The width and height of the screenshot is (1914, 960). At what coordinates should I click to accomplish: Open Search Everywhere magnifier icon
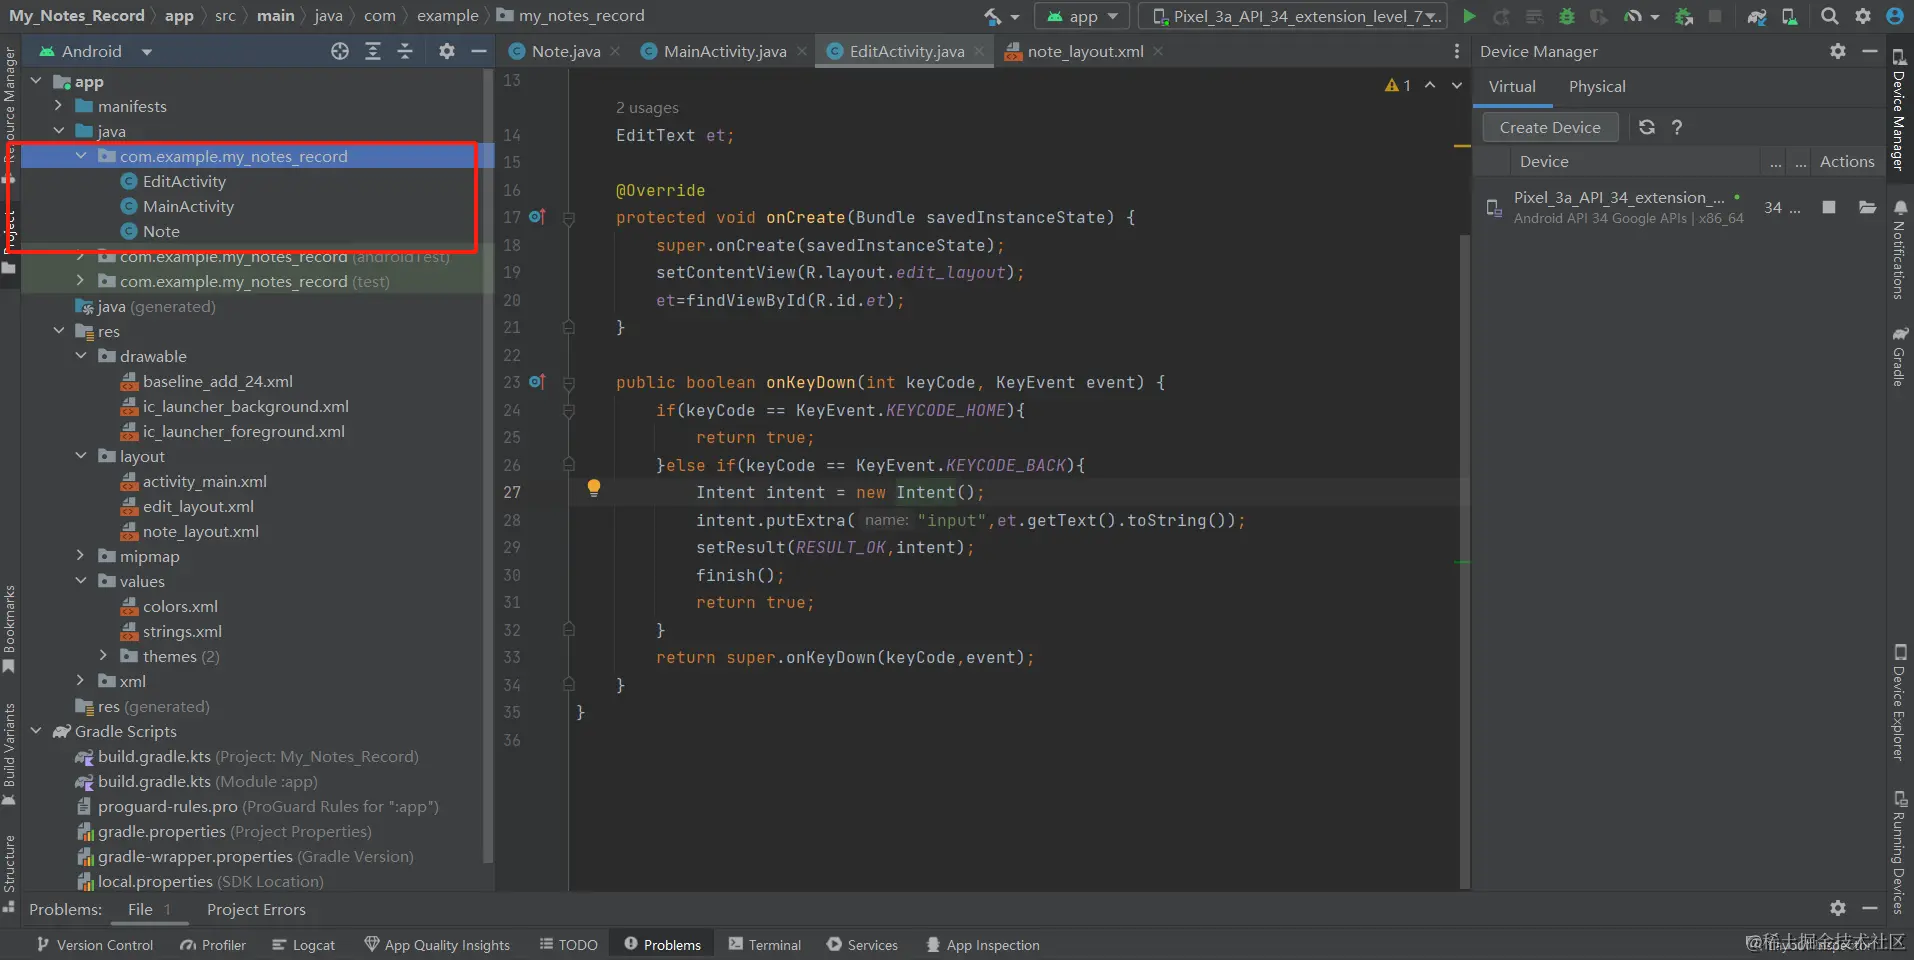click(x=1829, y=16)
